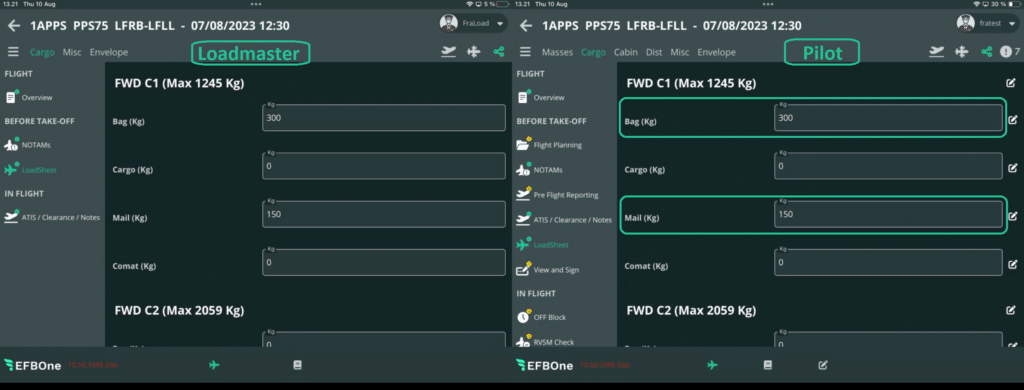Open ATIS / Clearance / Notes in Loadmaster sidebar
Screen dimensions: 1024x390
click(x=52, y=218)
